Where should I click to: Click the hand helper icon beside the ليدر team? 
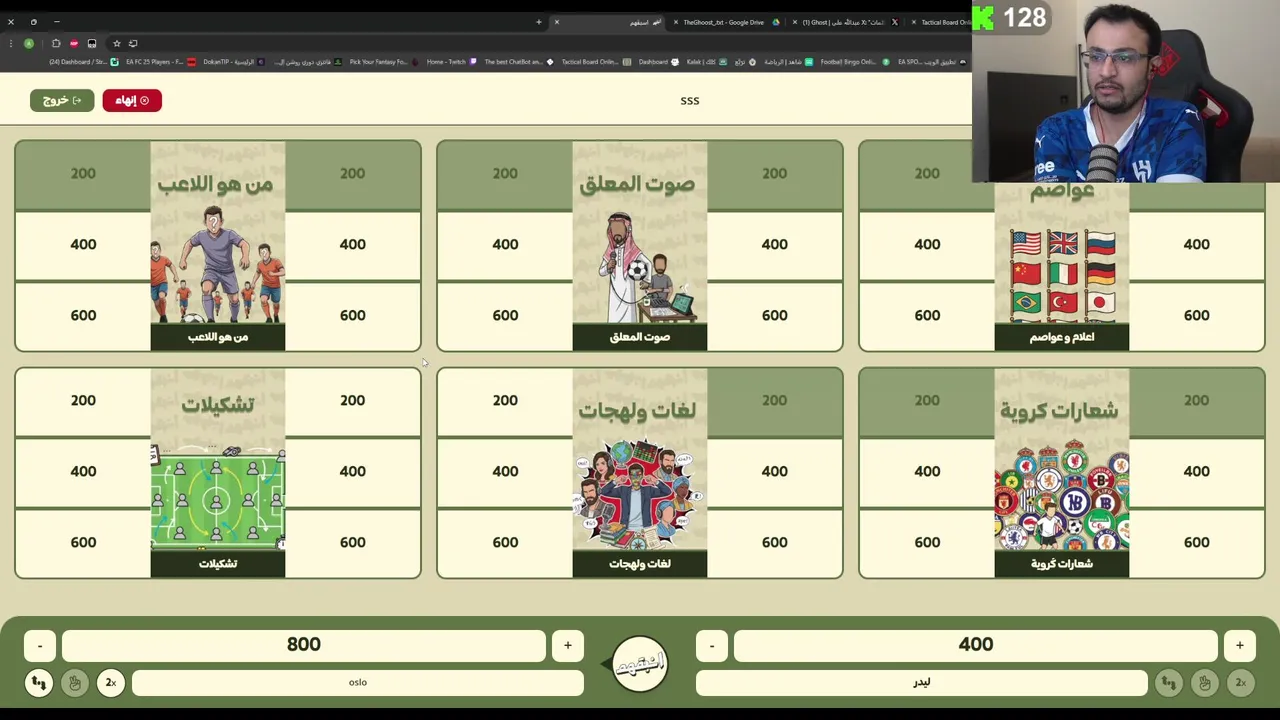pos(1204,683)
